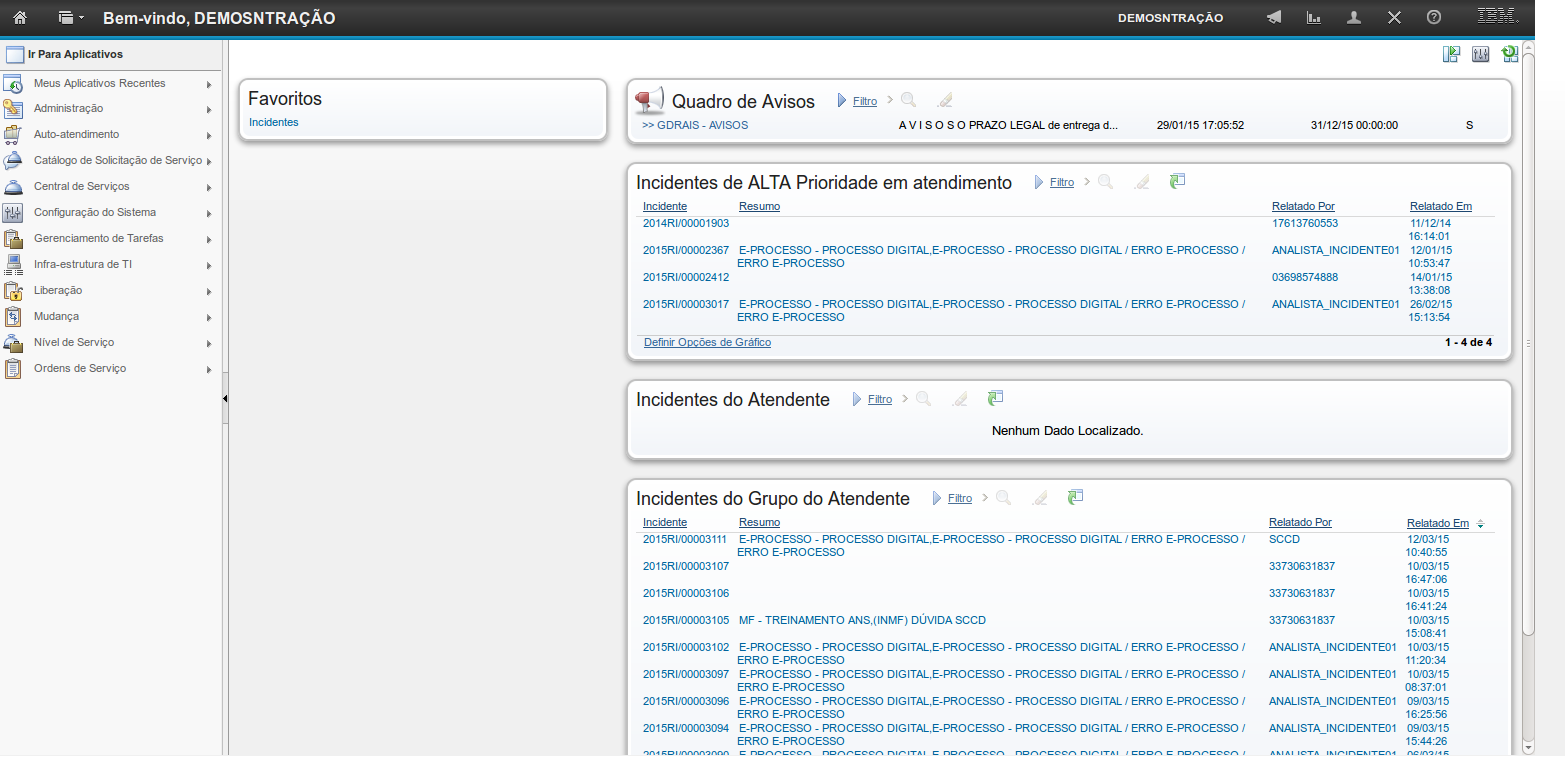Screen dimensions: 1565x760
Task: Expand the Administração submenu arrow
Action: (x=209, y=109)
